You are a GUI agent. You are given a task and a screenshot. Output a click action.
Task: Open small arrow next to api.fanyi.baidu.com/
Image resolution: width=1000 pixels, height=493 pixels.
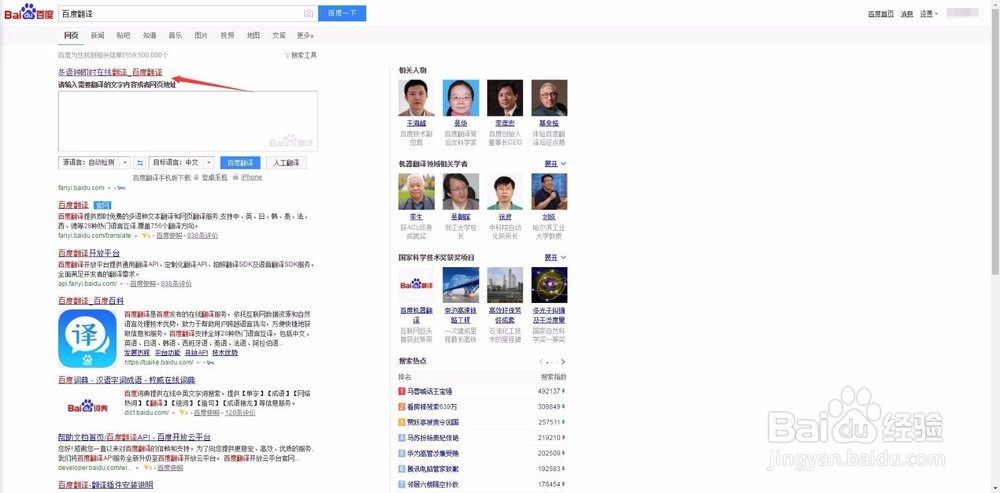123,283
